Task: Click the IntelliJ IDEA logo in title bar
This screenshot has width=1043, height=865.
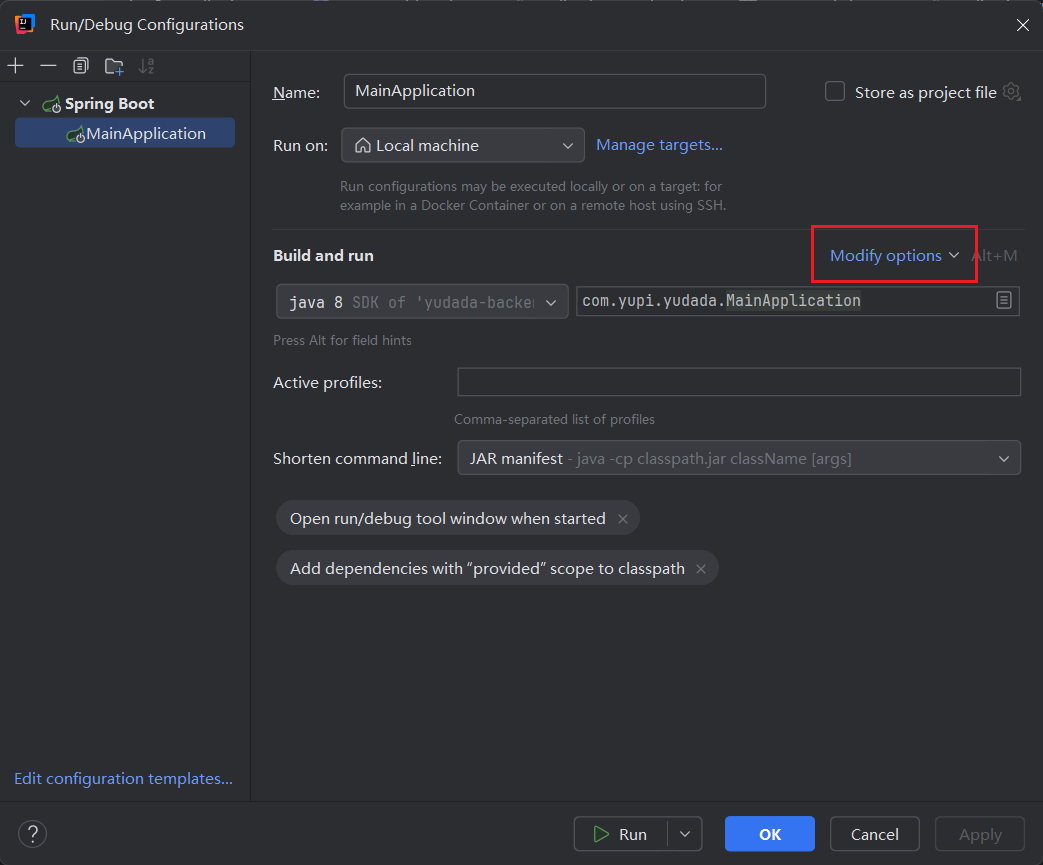Action: [x=25, y=25]
